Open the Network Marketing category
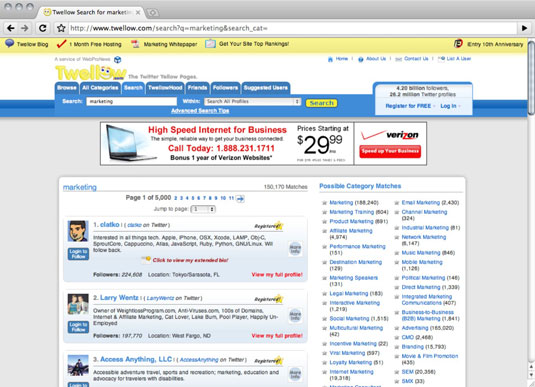Screen dimensions: 535x387 [424, 237]
